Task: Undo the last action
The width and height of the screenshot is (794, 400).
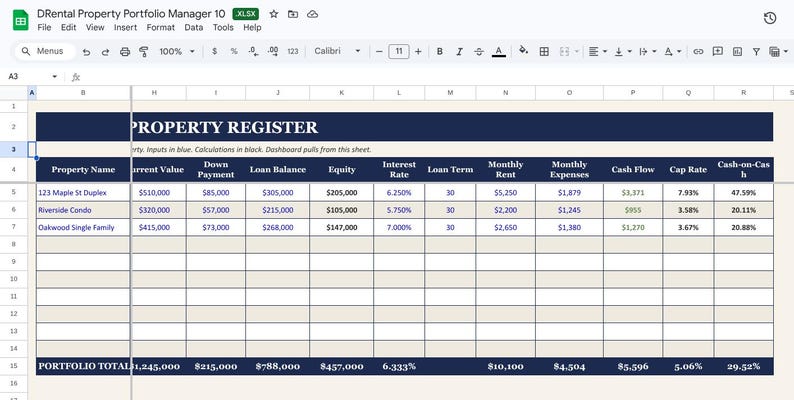Action: (86, 51)
